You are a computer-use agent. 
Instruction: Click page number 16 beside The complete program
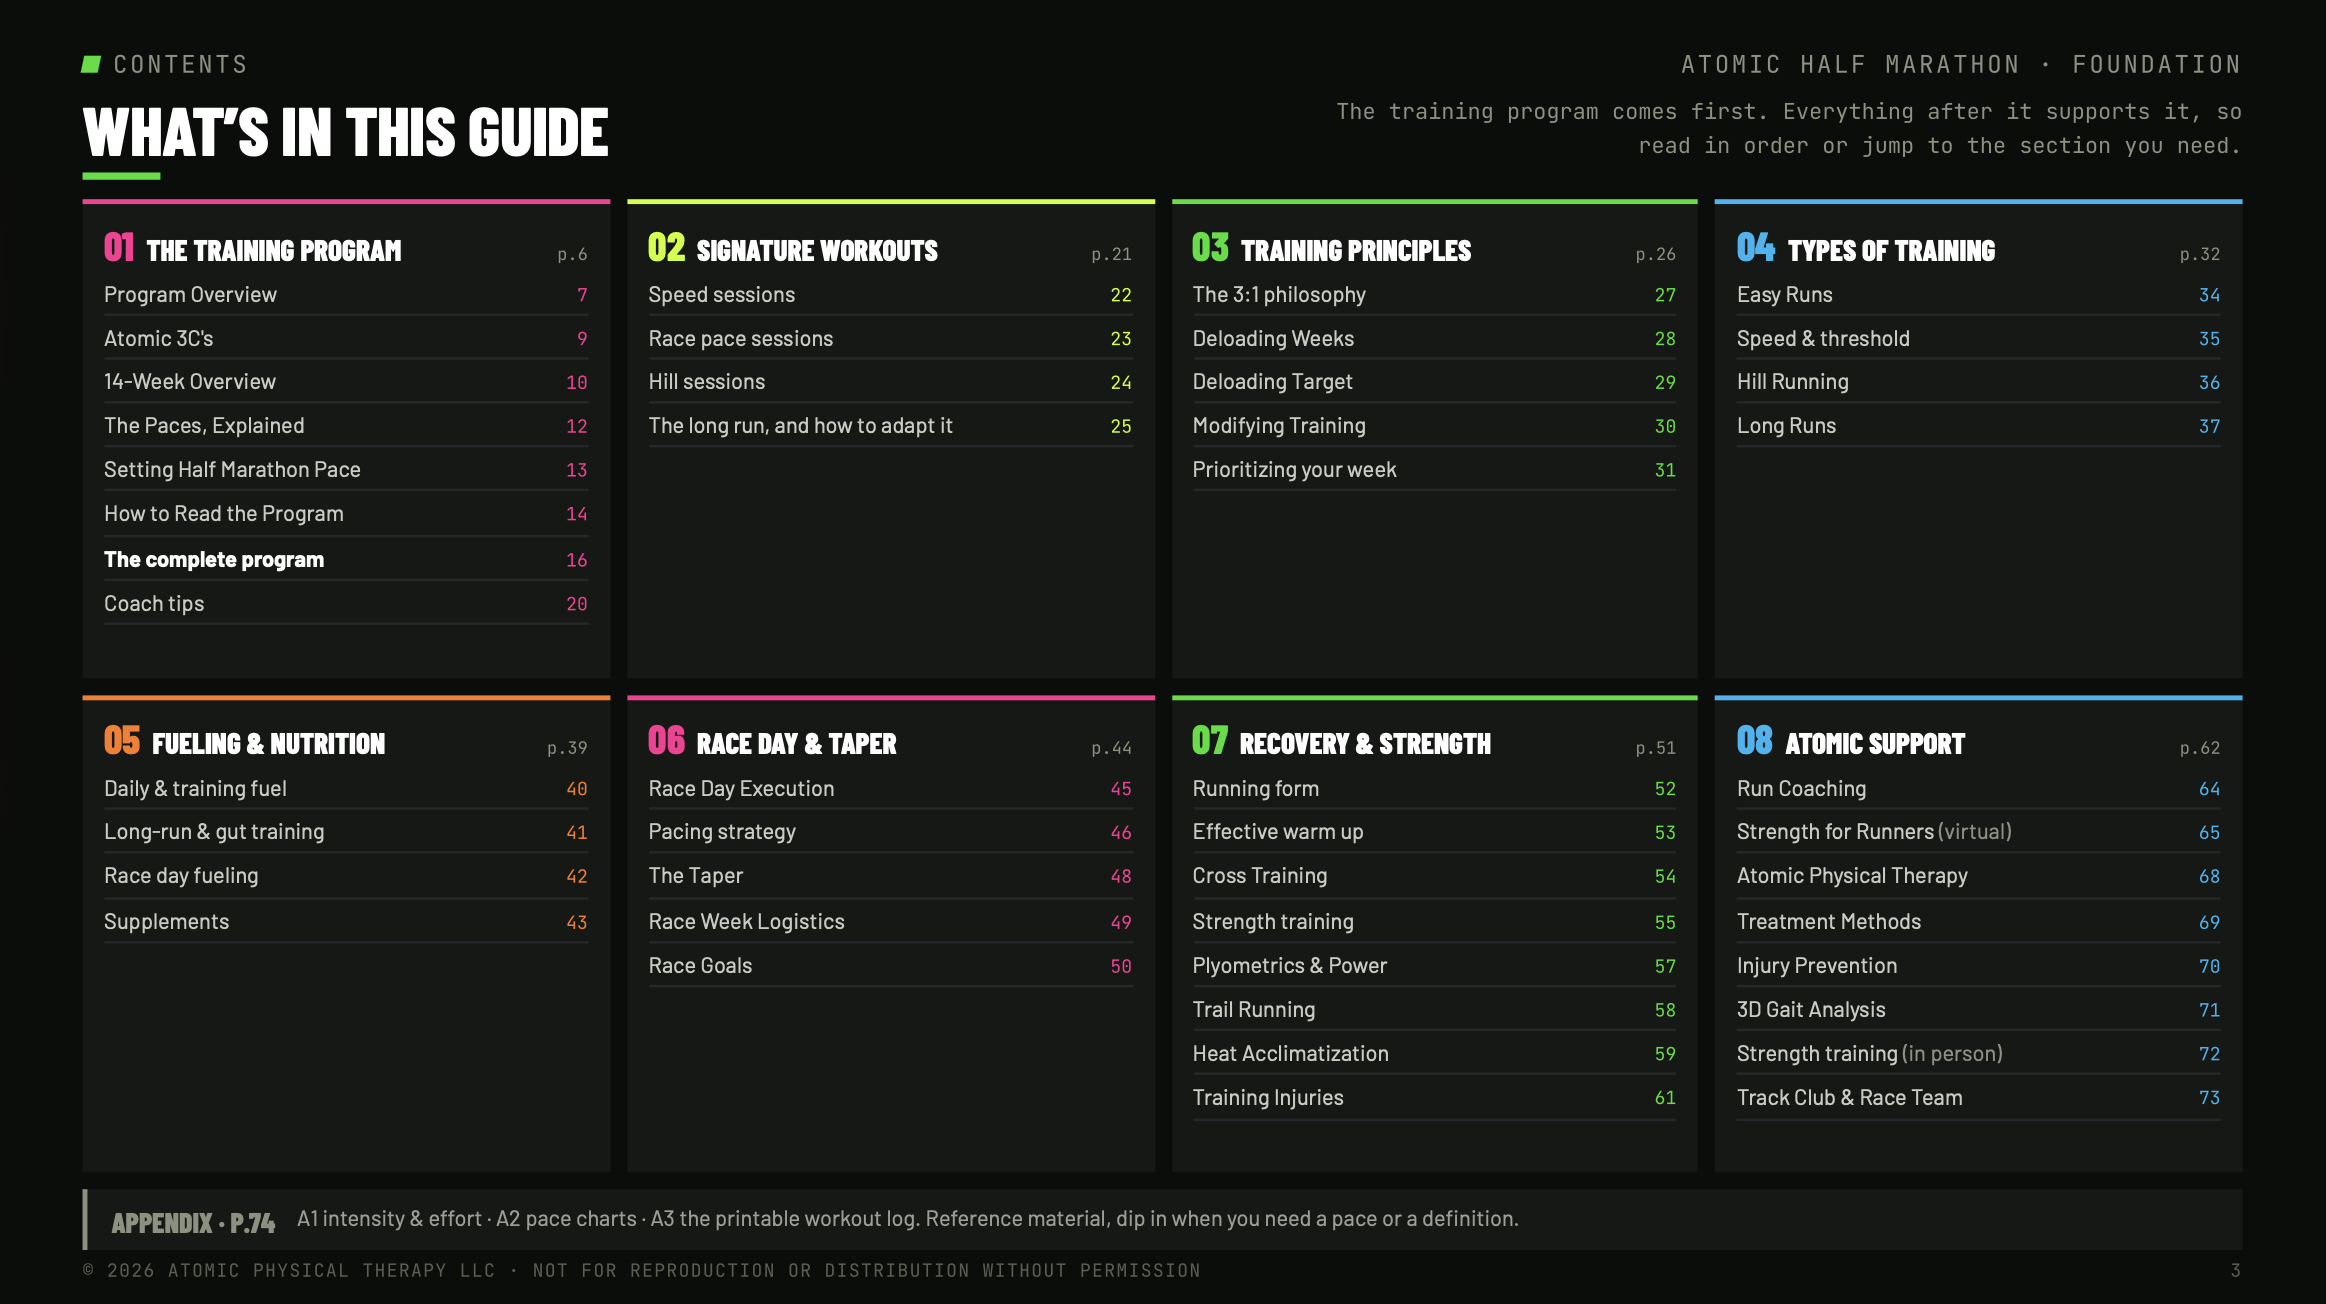click(577, 560)
